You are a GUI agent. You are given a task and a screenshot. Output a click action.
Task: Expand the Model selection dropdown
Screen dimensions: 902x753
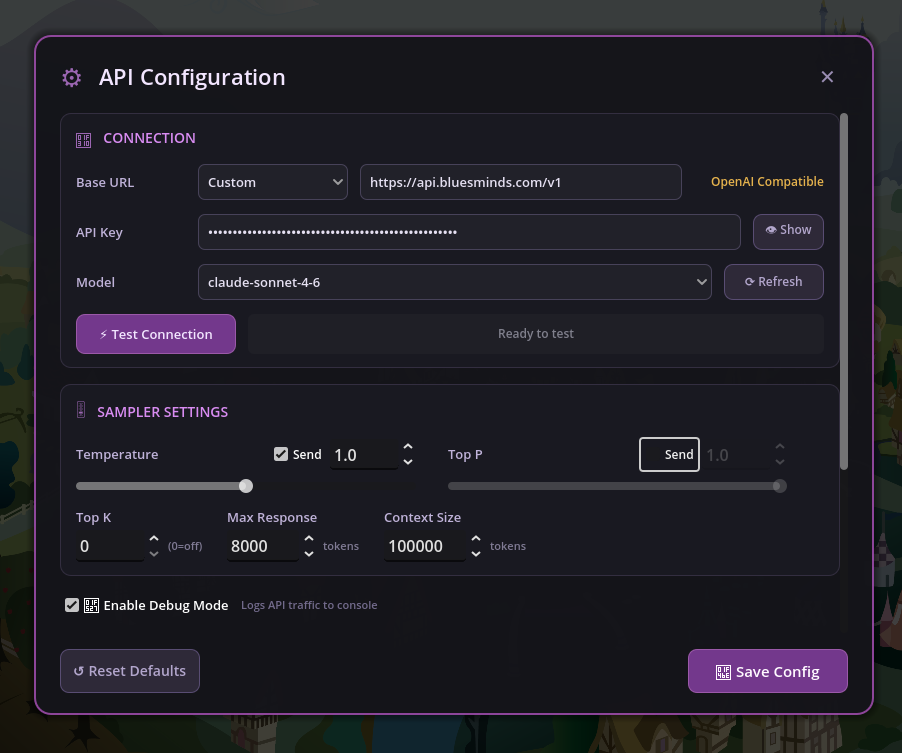(454, 282)
